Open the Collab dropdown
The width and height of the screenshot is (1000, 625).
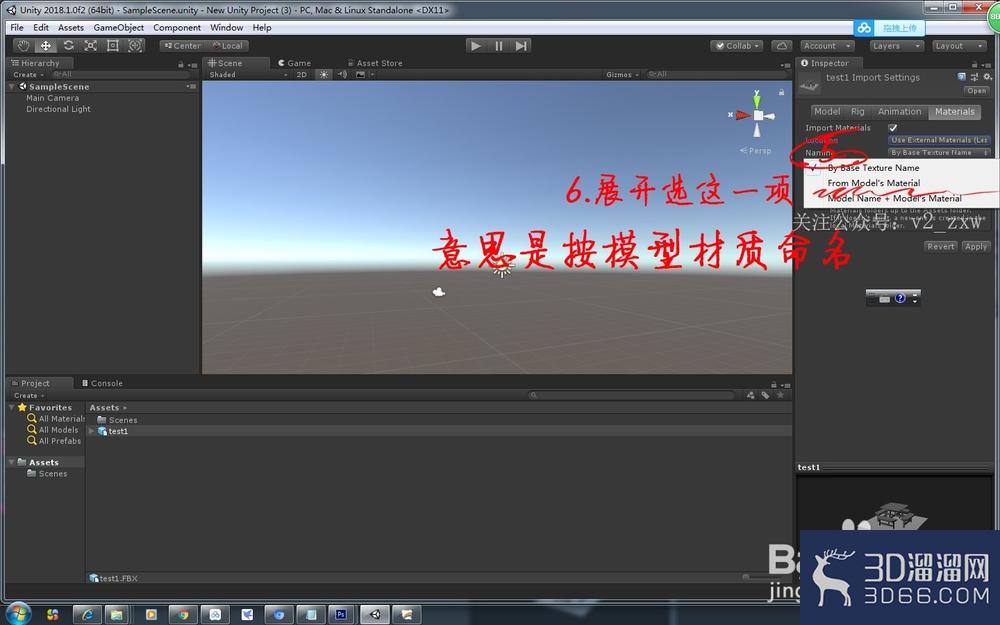click(737, 46)
